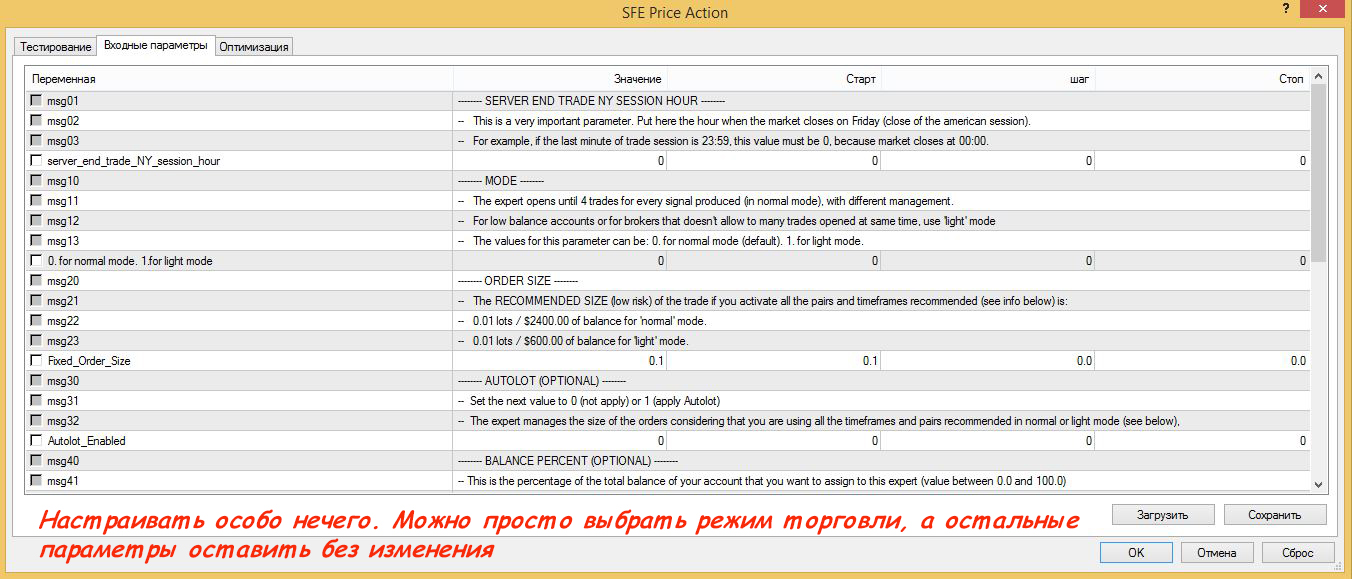Open the Оптимизация tab
Viewport: 1352px width, 579px height.
[x=254, y=47]
